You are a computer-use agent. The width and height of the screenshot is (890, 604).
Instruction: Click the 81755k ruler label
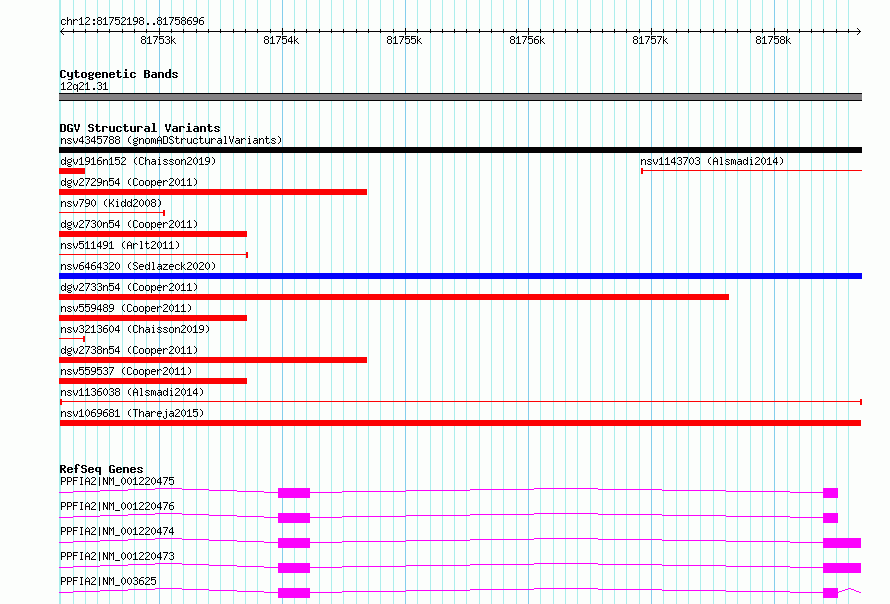click(404, 40)
